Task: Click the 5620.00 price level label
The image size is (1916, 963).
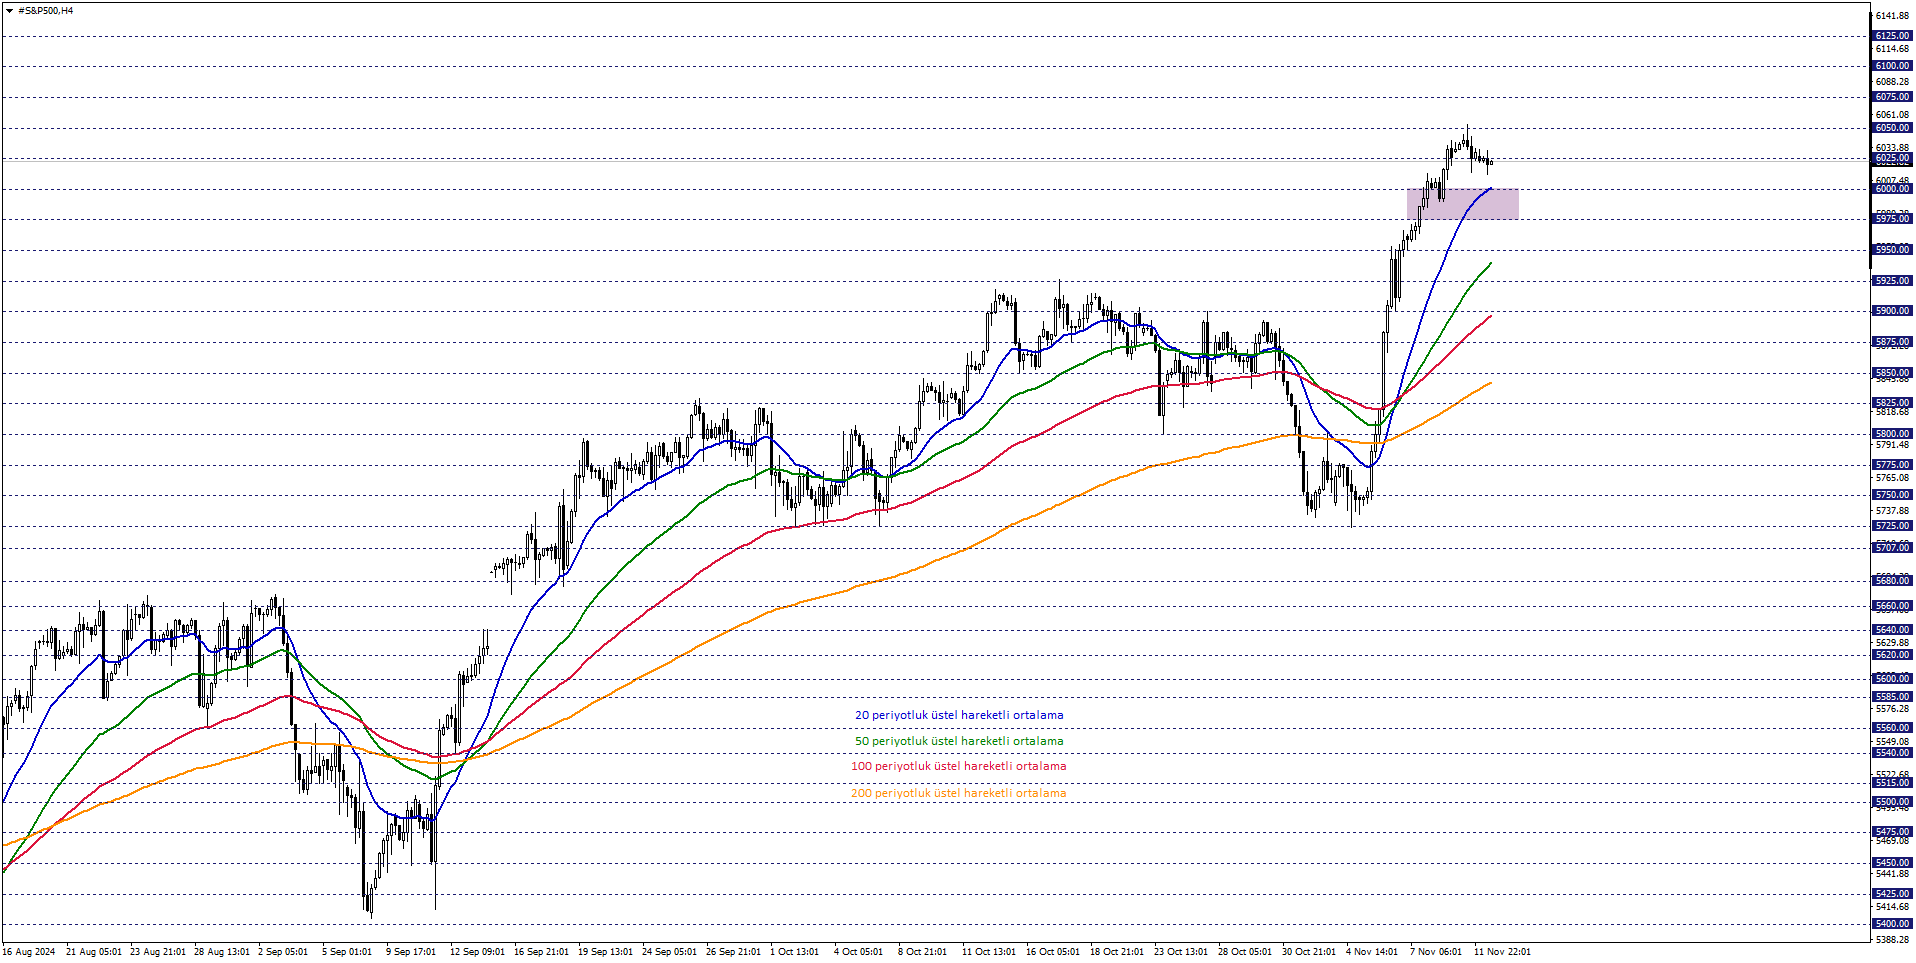Action: click(1892, 655)
